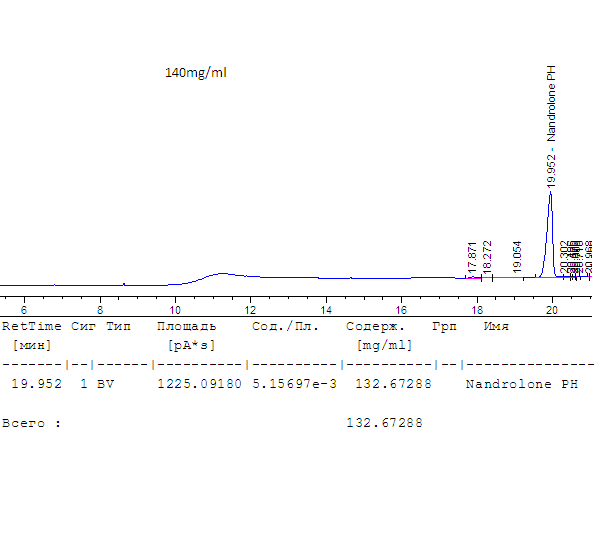Click the 19.054 retention time label
This screenshot has height=540, width=603.
517,256
